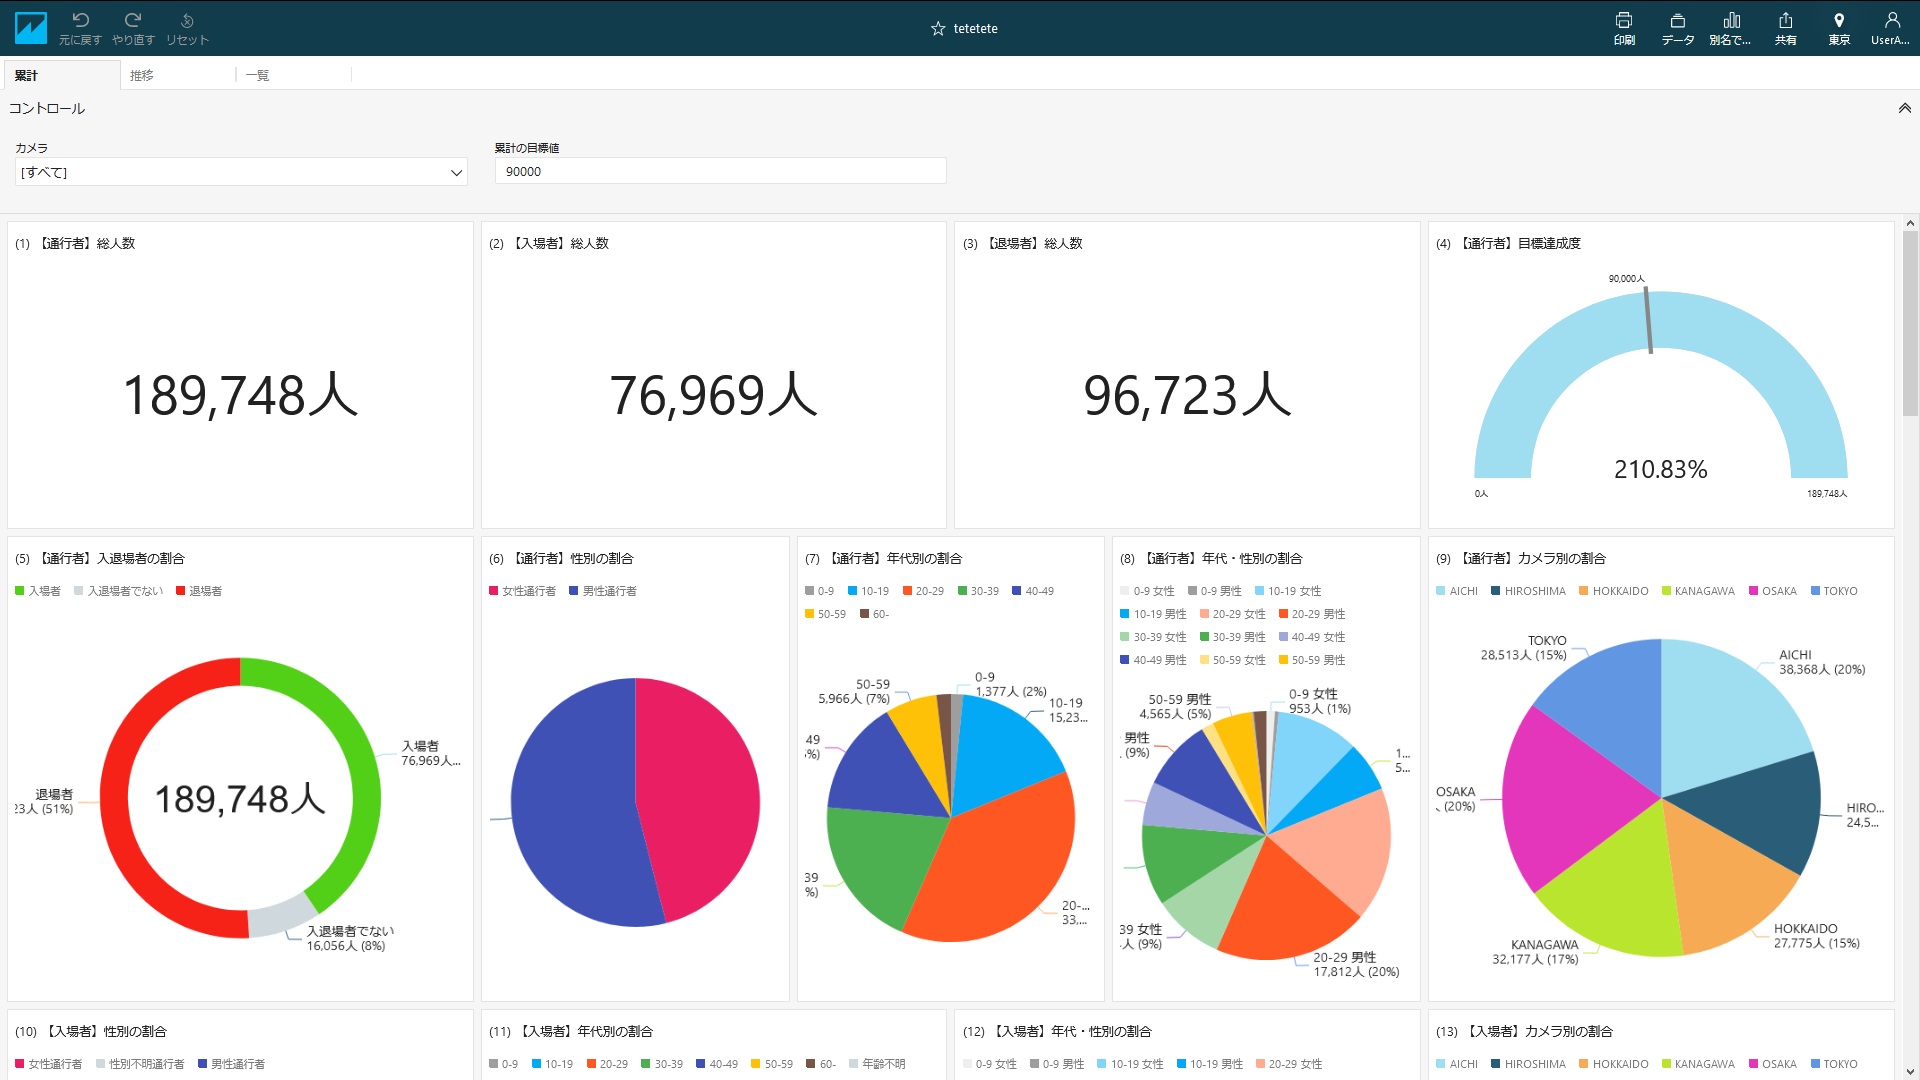Switch to the 累計 tab
1920x1080 pixels.
click(x=62, y=75)
